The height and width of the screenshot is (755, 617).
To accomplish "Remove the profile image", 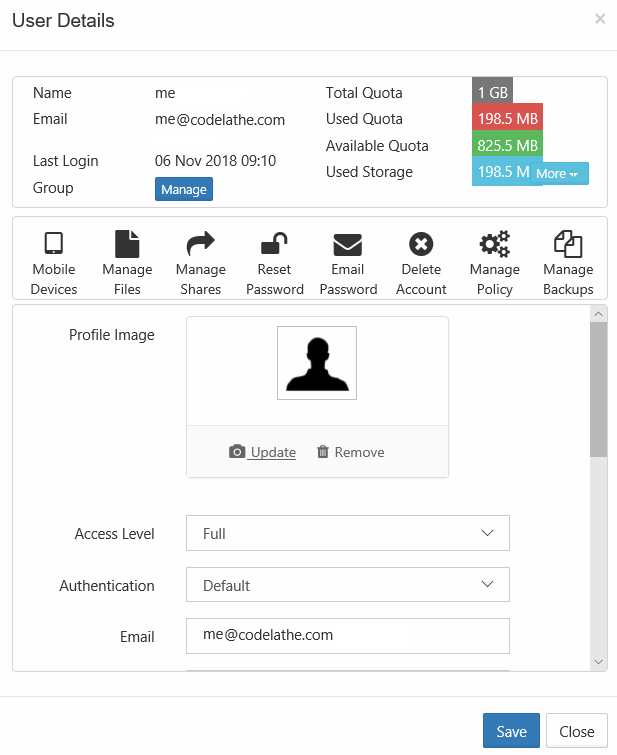I will coord(350,452).
